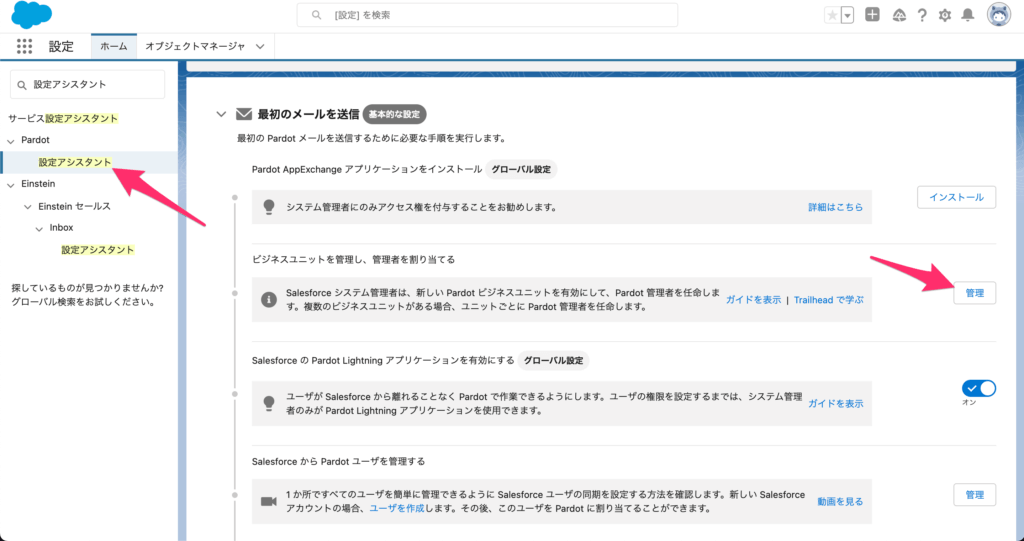Click the user avatar profile icon
Image resolution: width=1024 pixels, height=541 pixels.
click(x=998, y=15)
